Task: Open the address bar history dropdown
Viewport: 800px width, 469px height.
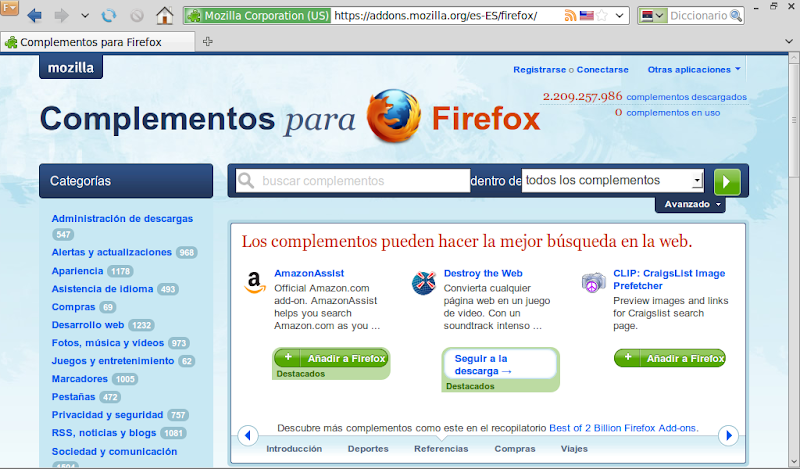Action: [x=619, y=16]
